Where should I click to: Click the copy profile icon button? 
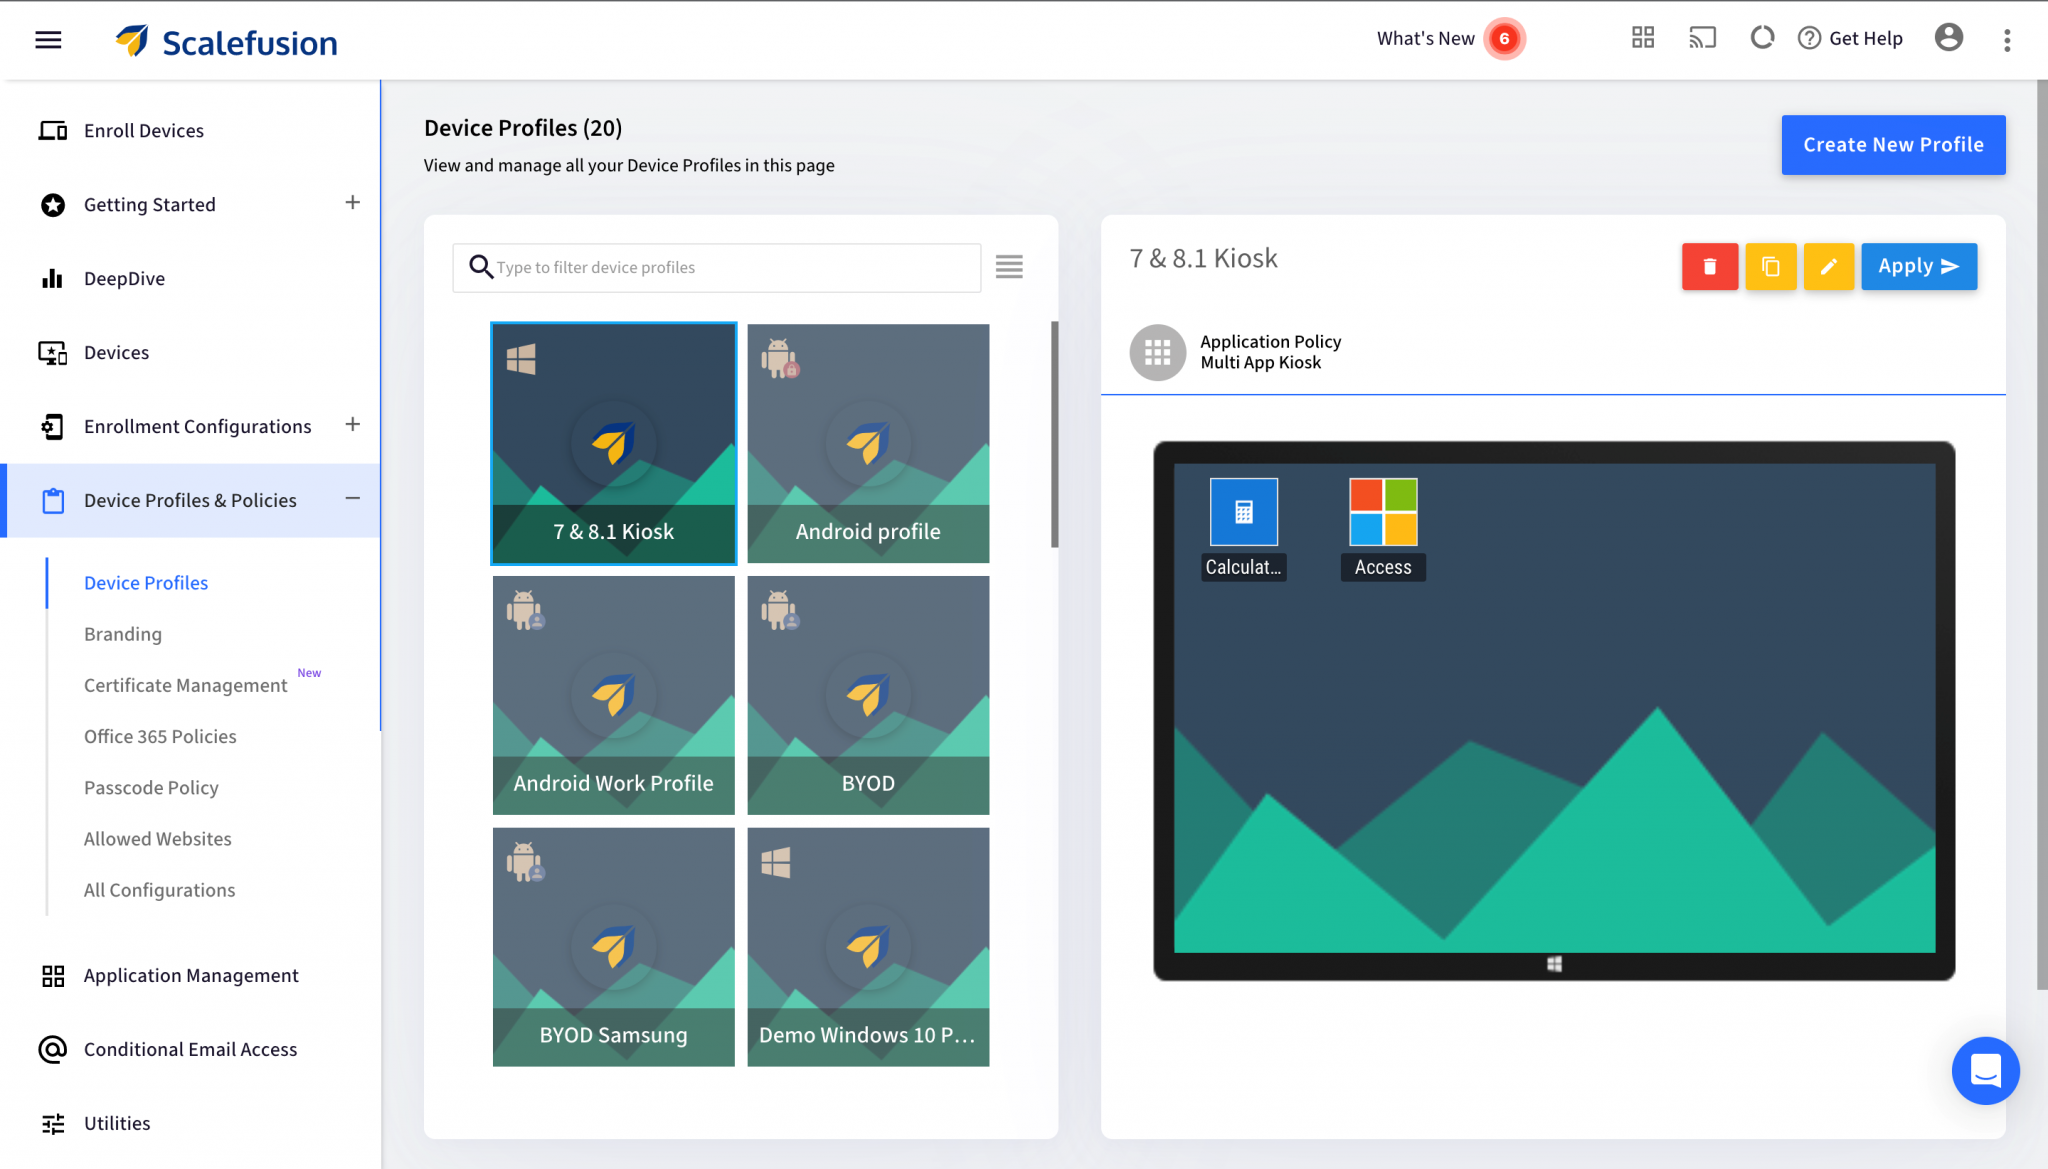point(1770,266)
